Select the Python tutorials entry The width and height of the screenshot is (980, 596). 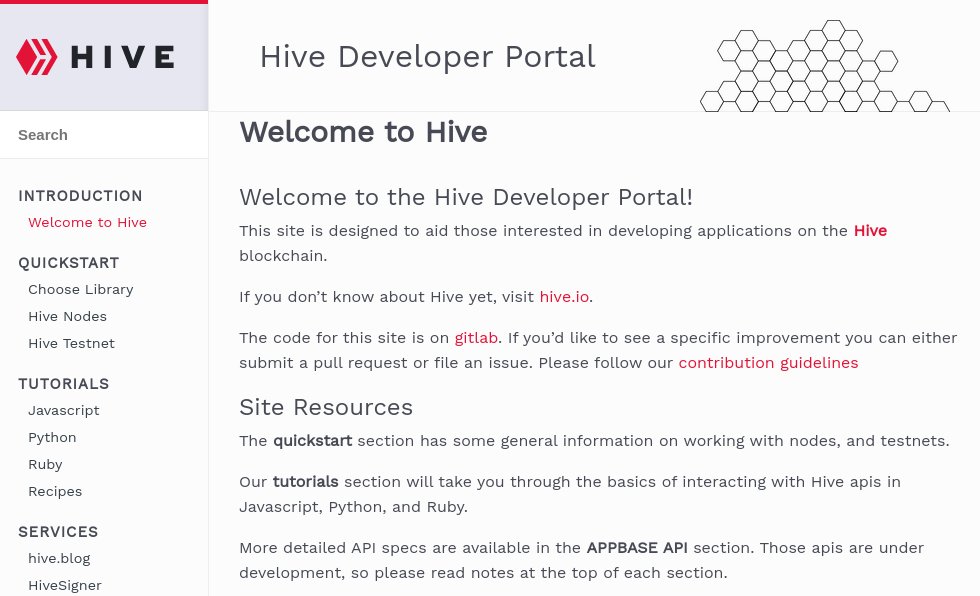(x=52, y=437)
